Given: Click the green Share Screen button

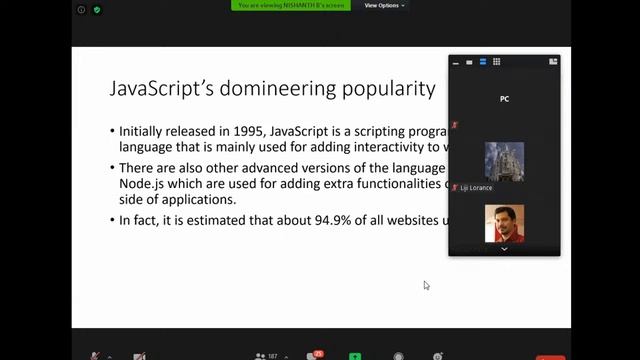Looking at the screenshot, I should coord(355,356).
